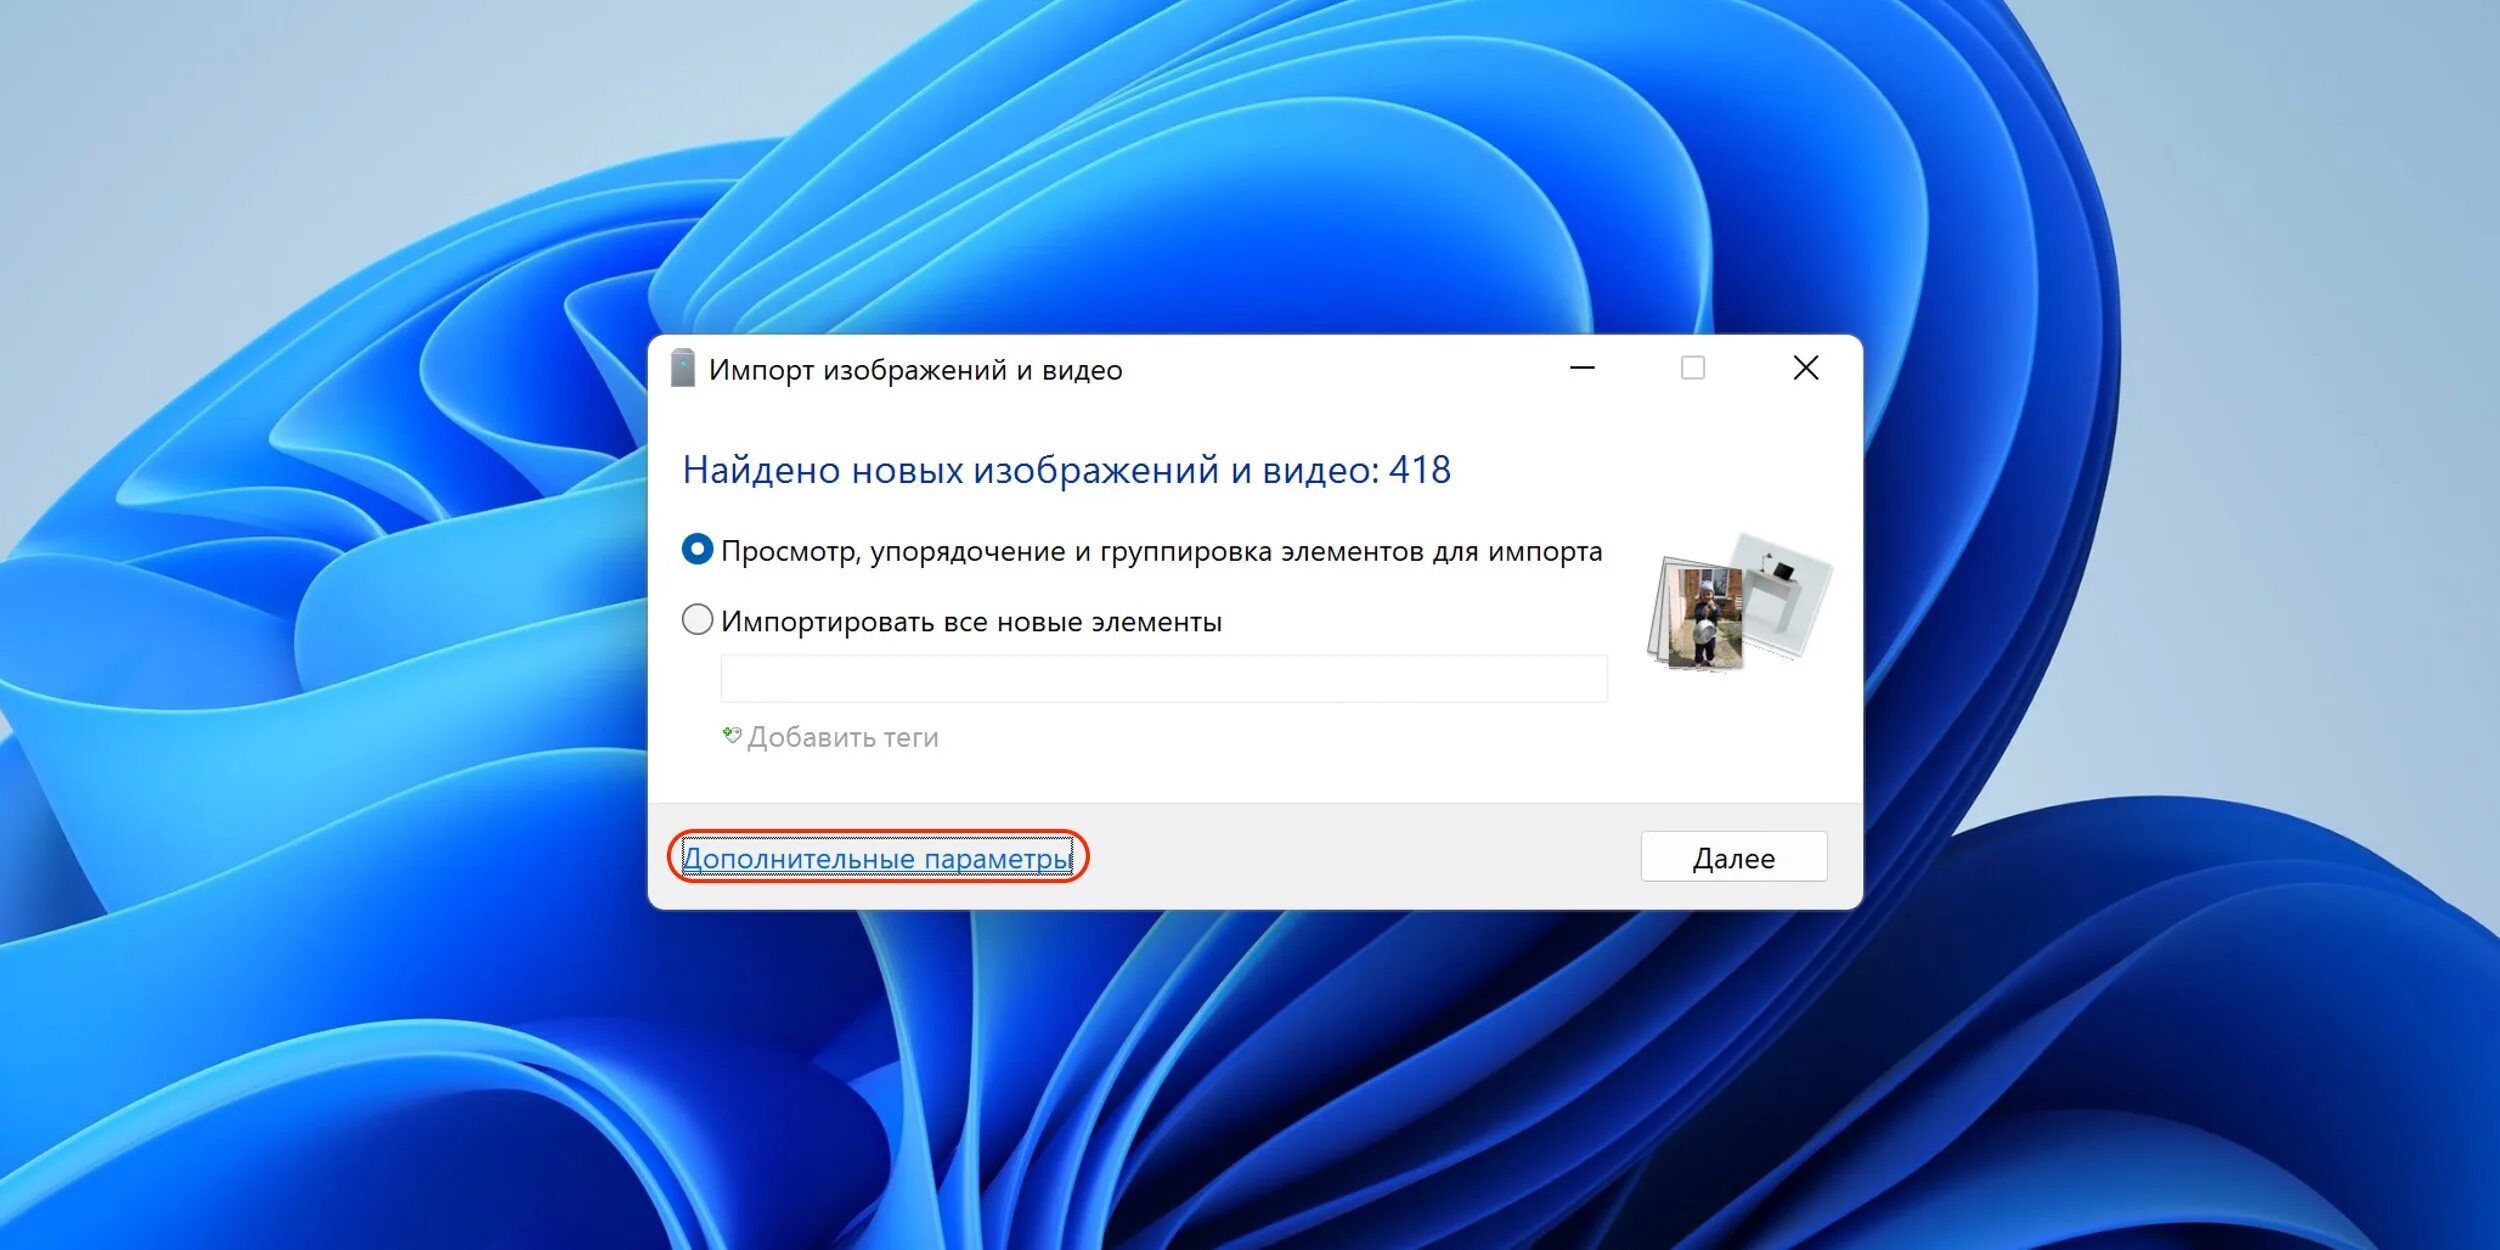
Task: Click the green tag icon beside Добавить теги
Action: tap(731, 736)
